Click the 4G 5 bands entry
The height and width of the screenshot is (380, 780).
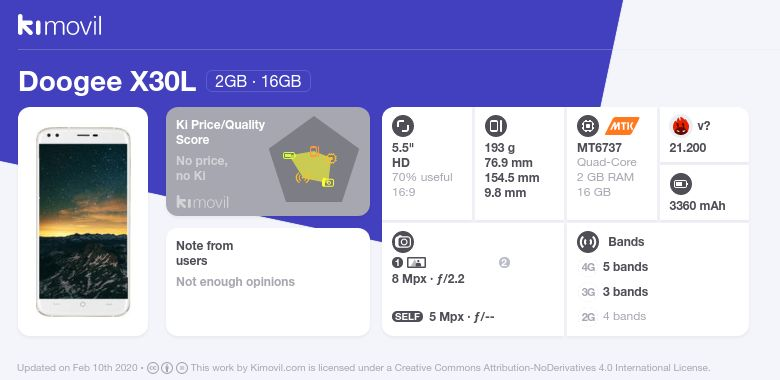pyautogui.click(x=614, y=267)
